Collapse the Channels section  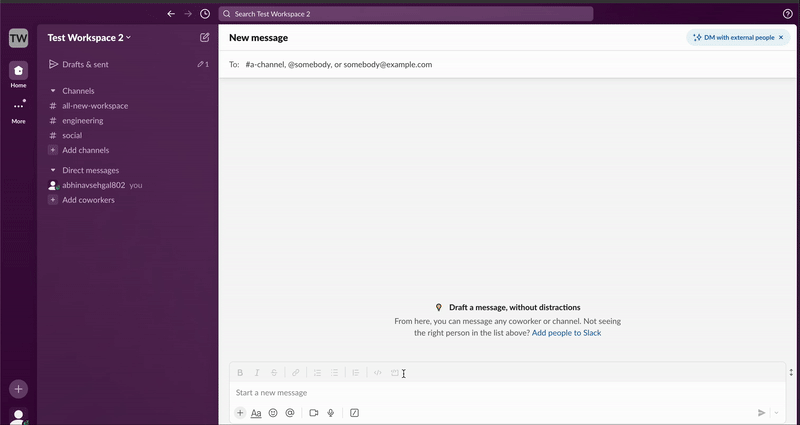tap(53, 91)
